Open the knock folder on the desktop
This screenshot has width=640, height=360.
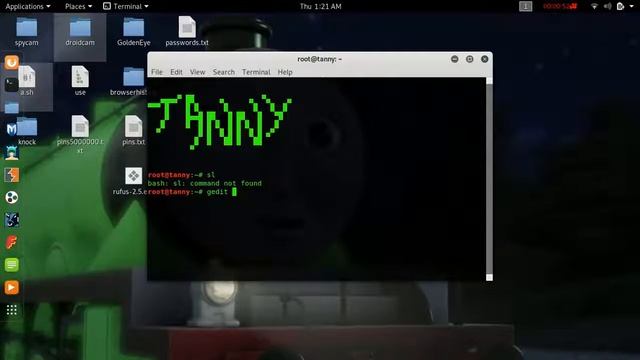click(x=27, y=127)
